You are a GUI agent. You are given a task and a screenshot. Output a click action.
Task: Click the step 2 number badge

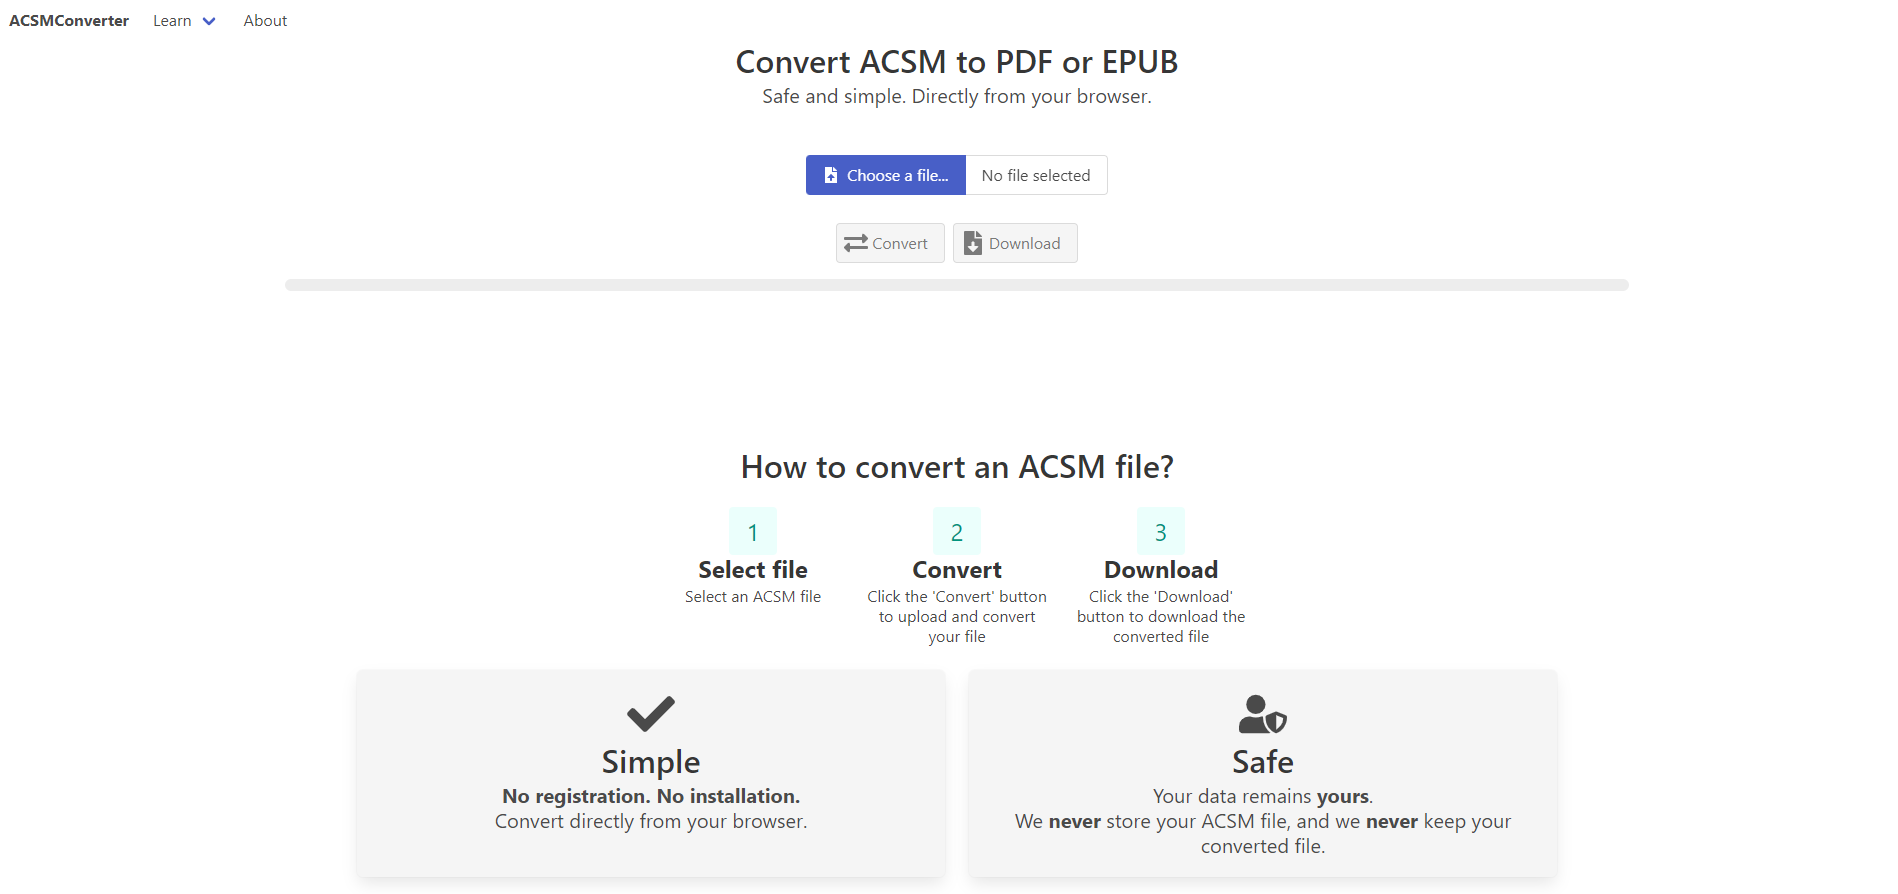[x=957, y=532]
